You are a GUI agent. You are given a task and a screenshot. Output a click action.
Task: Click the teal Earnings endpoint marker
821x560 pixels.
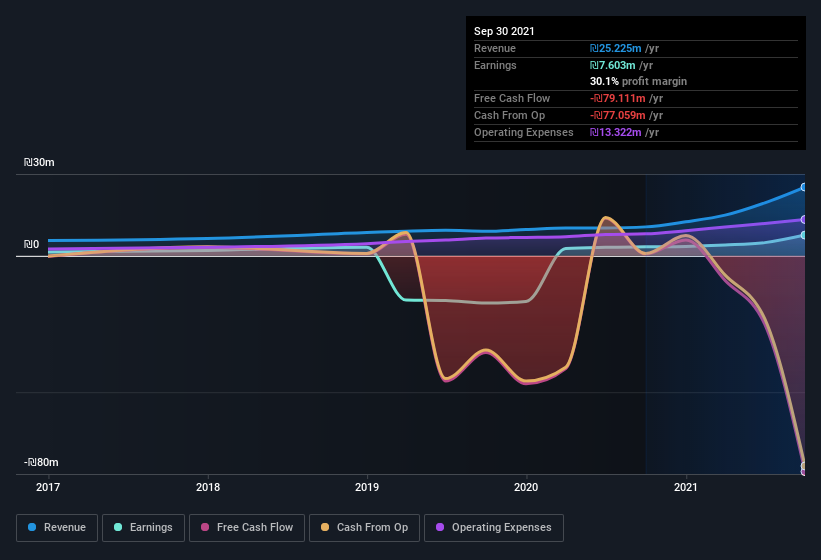803,236
